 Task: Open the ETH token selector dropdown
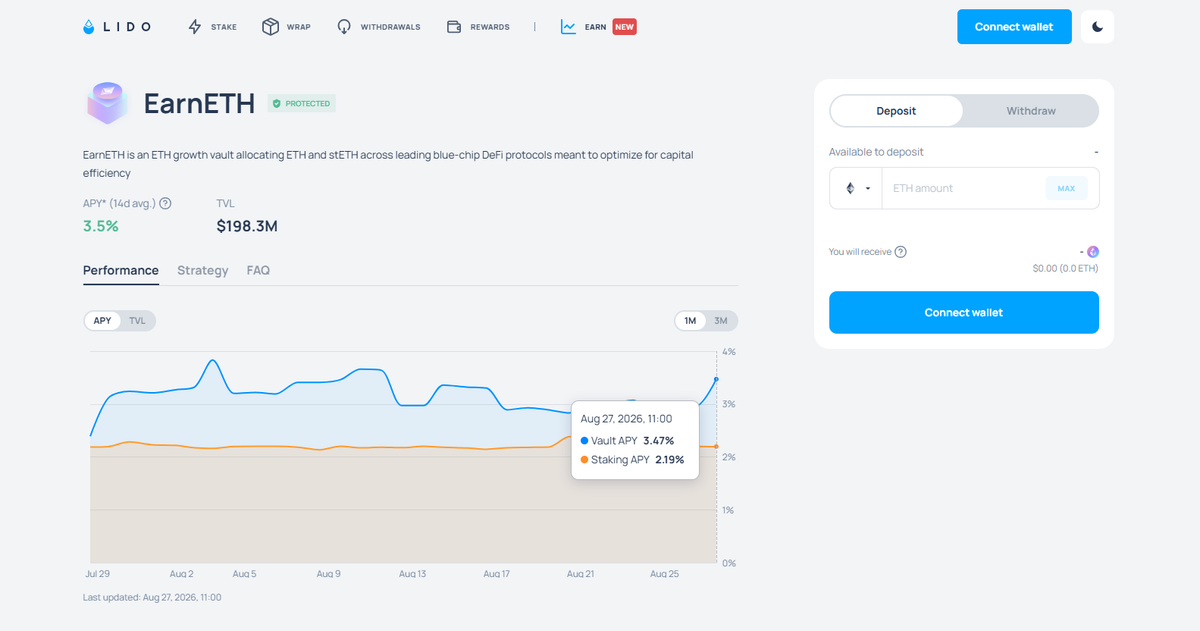[x=856, y=188]
